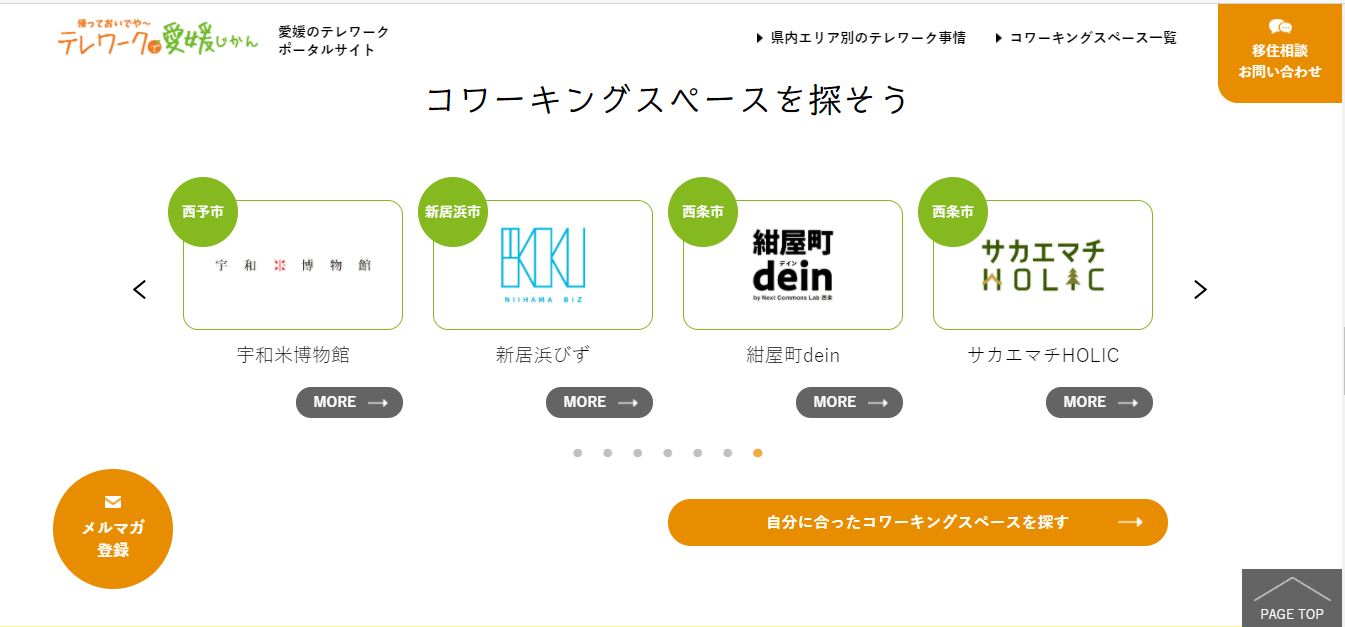Click MORE button under 紺屋町dein
The height and width of the screenshot is (627, 1345).
(849, 402)
